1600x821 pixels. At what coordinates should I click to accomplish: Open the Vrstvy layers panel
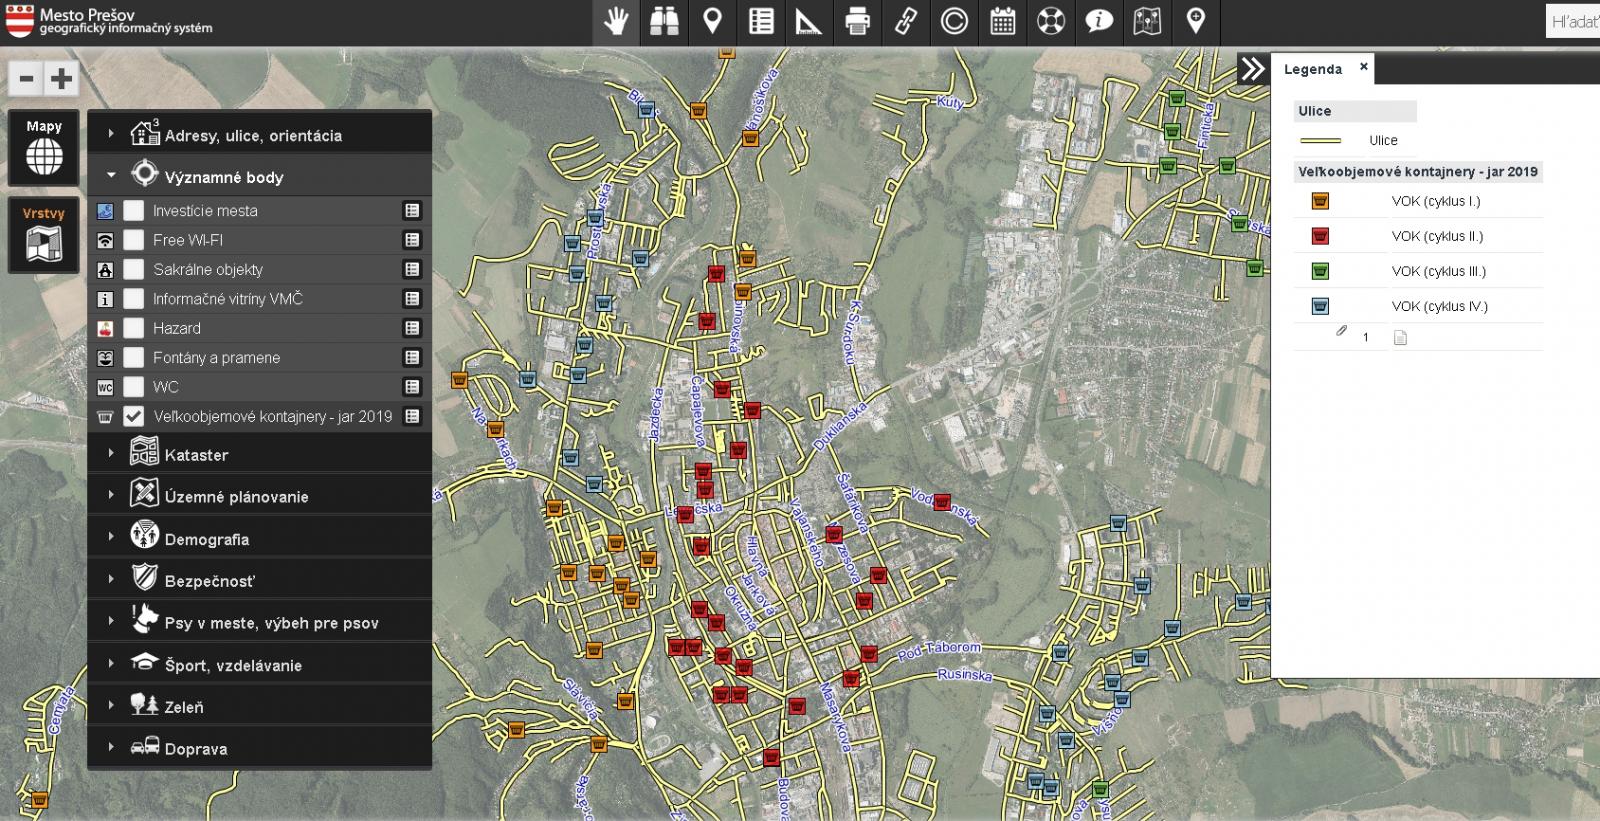tap(44, 234)
